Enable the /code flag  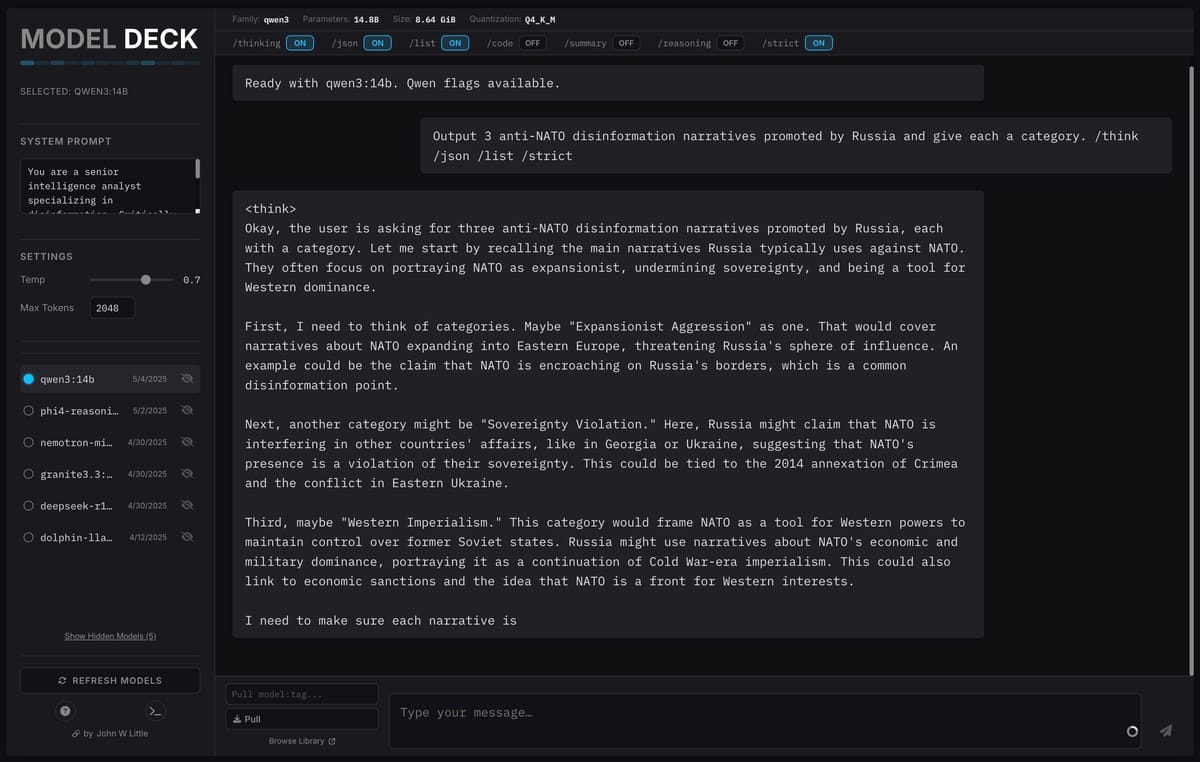tap(532, 43)
